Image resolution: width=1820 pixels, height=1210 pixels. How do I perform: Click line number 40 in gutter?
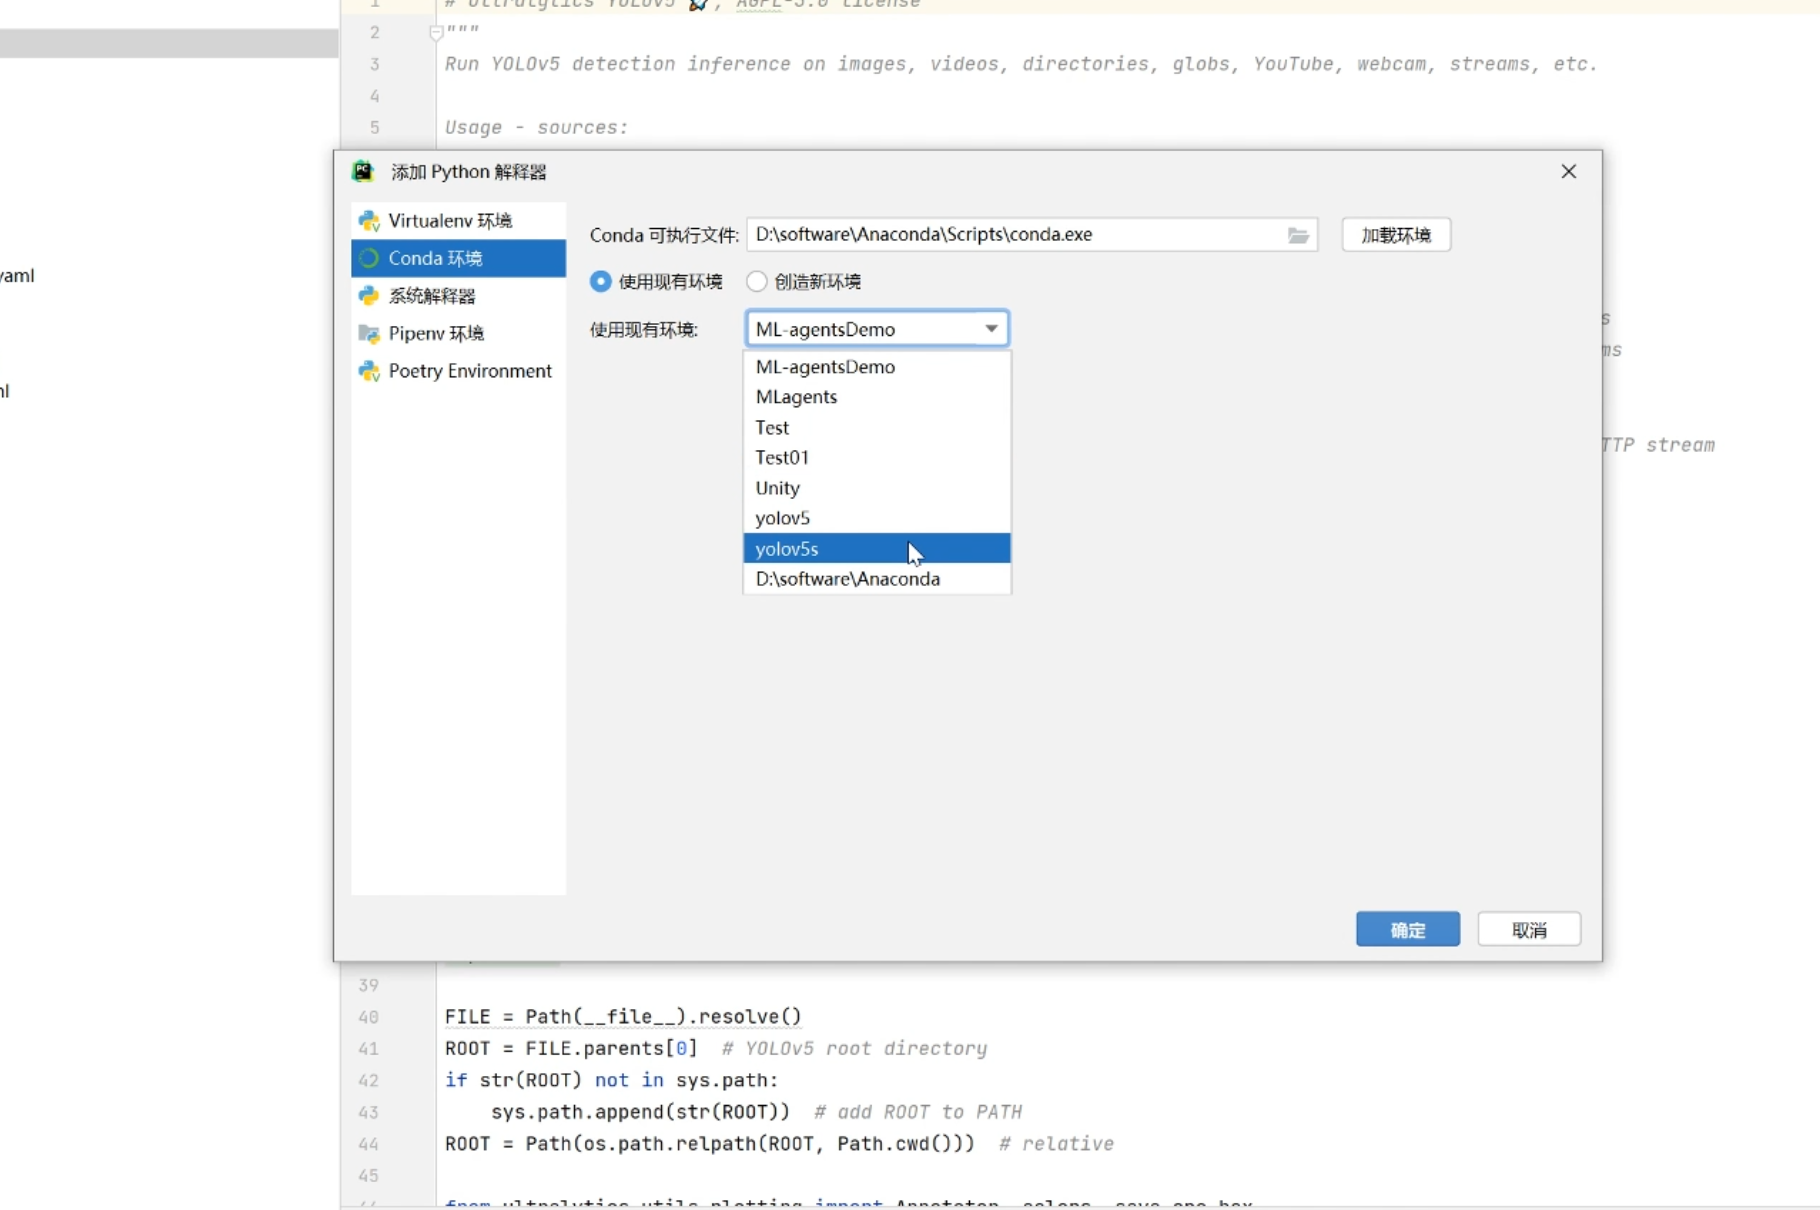(368, 1017)
